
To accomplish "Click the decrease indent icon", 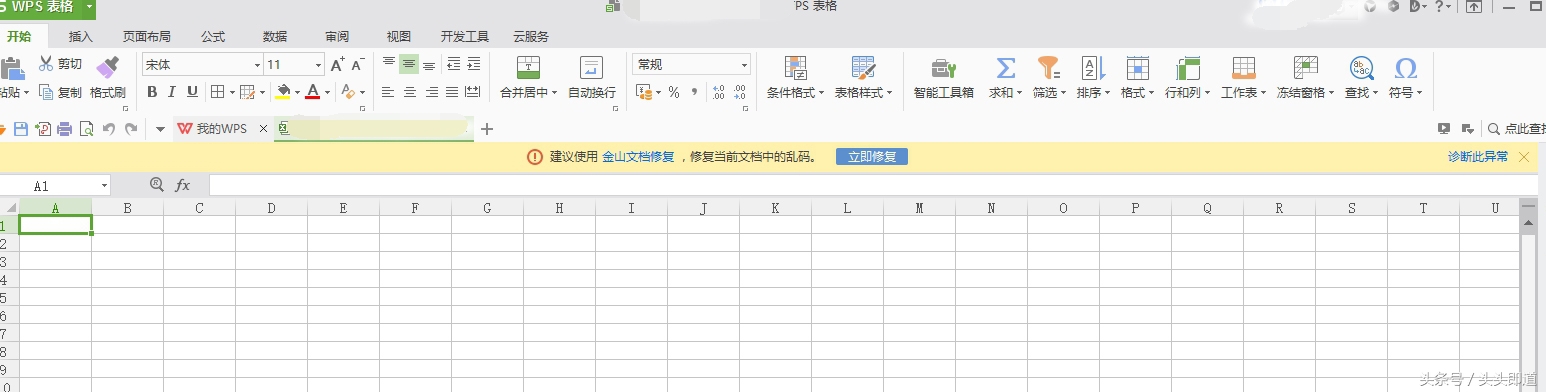I will 453,64.
